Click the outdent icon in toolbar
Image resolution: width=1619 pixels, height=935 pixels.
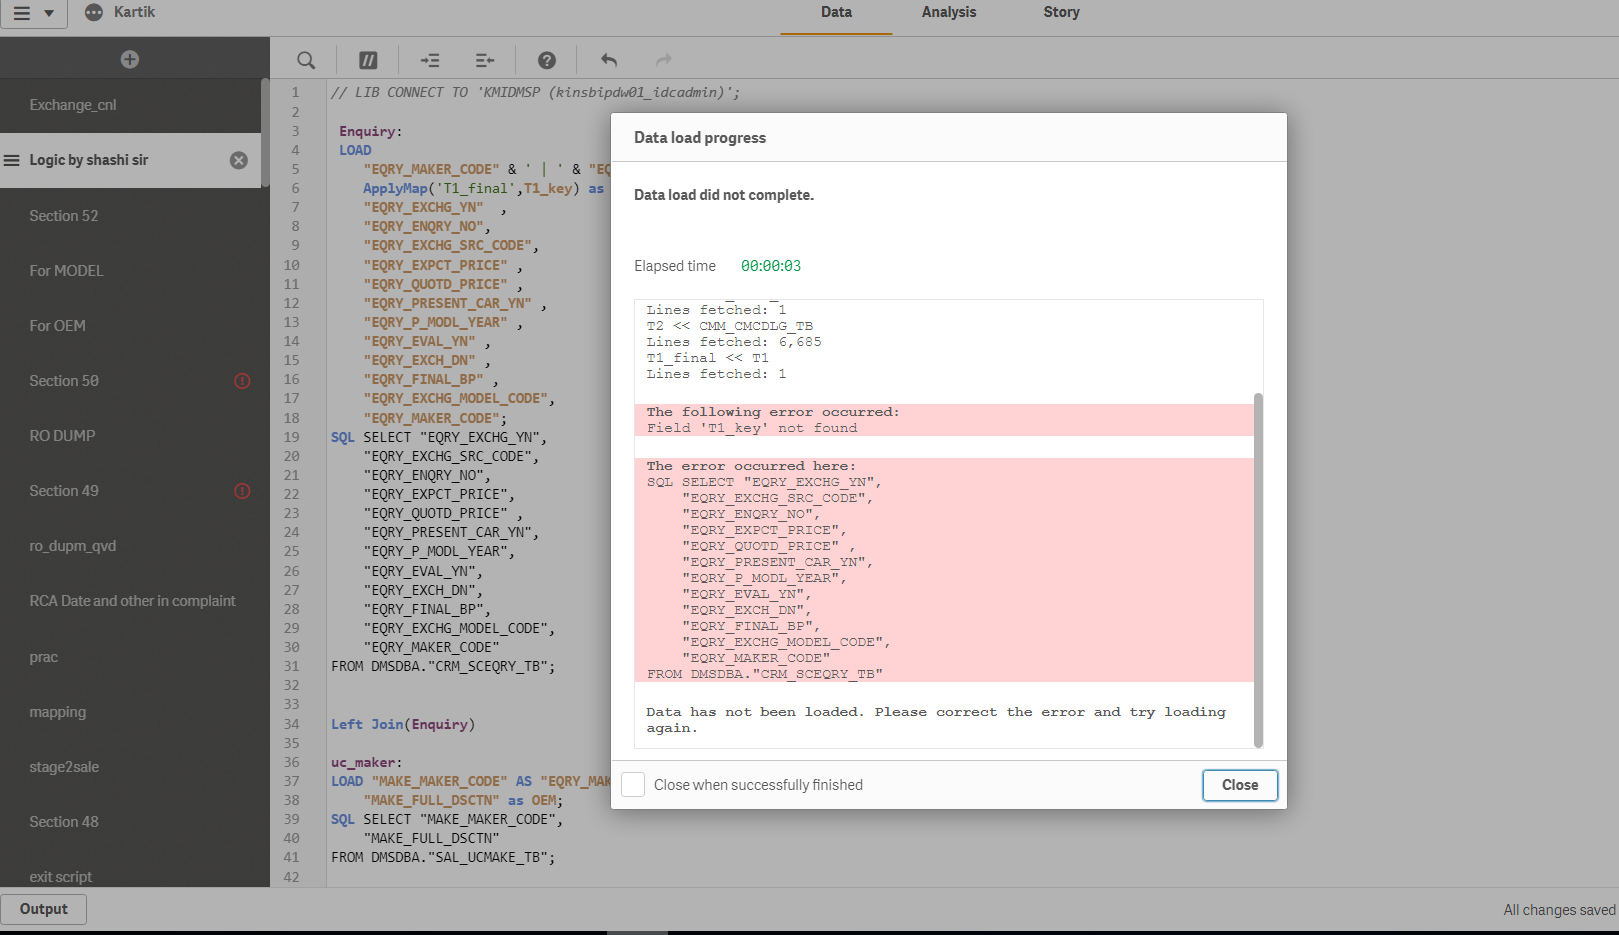tap(485, 60)
